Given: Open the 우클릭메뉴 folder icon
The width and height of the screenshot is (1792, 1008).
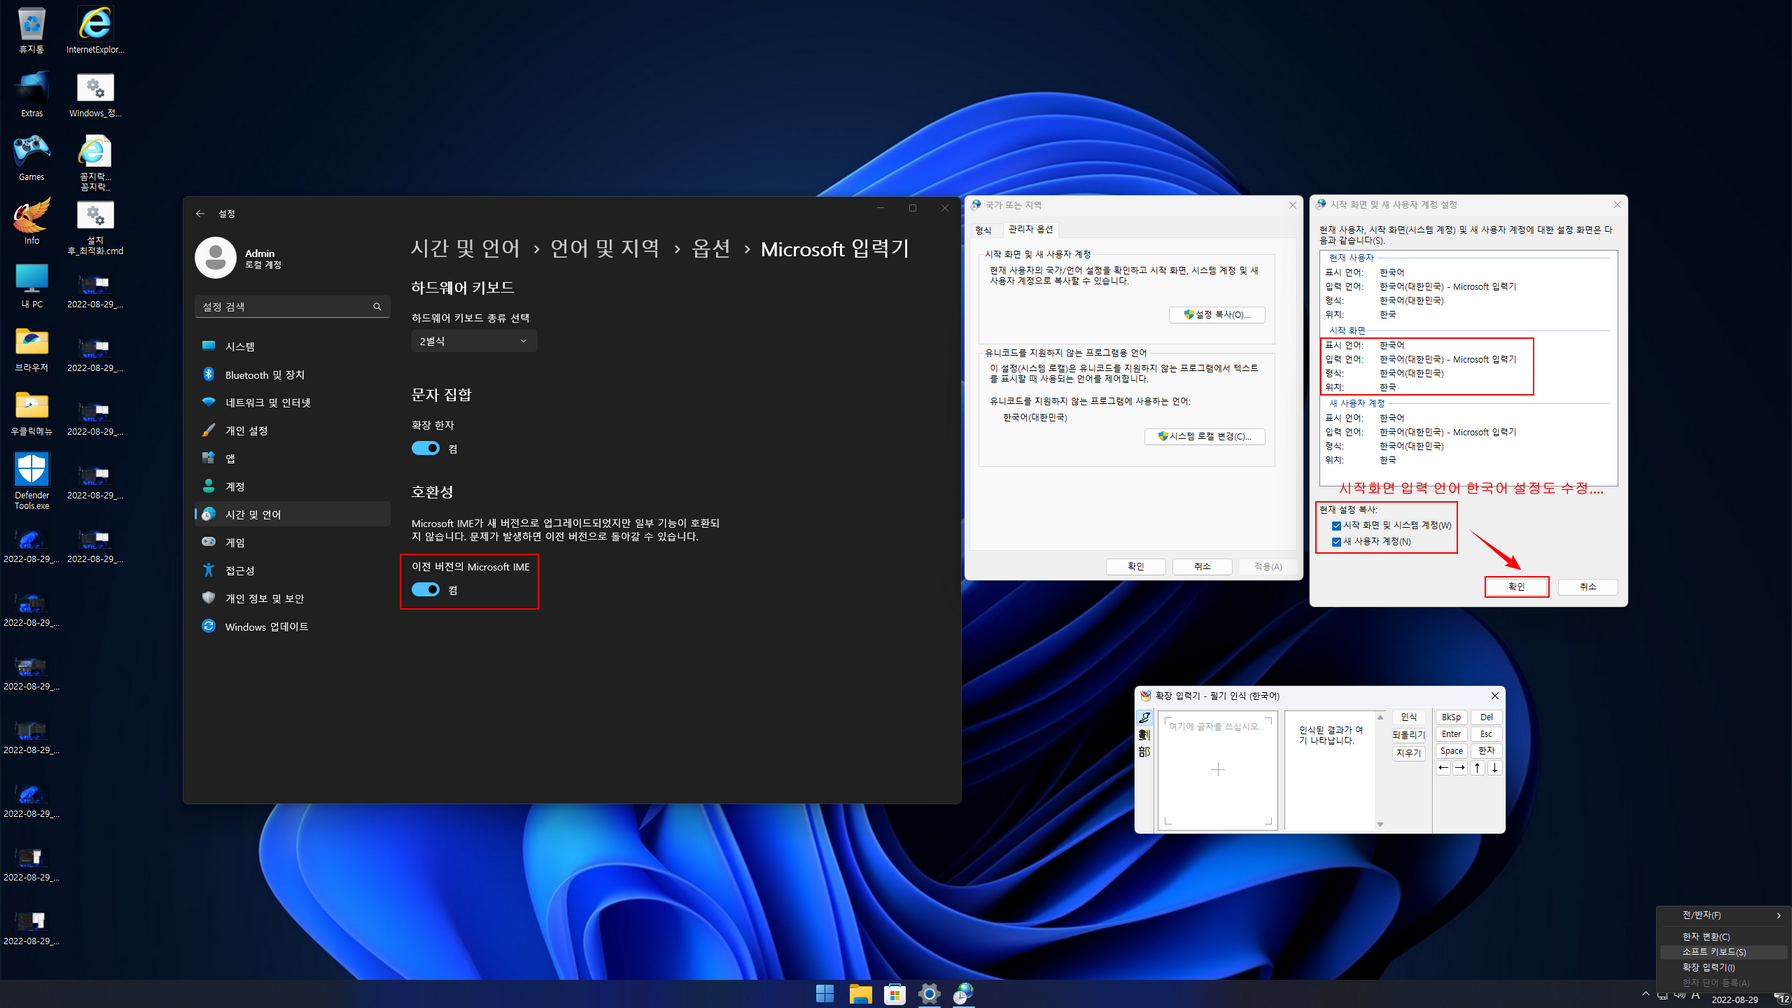Looking at the screenshot, I should pyautogui.click(x=32, y=413).
